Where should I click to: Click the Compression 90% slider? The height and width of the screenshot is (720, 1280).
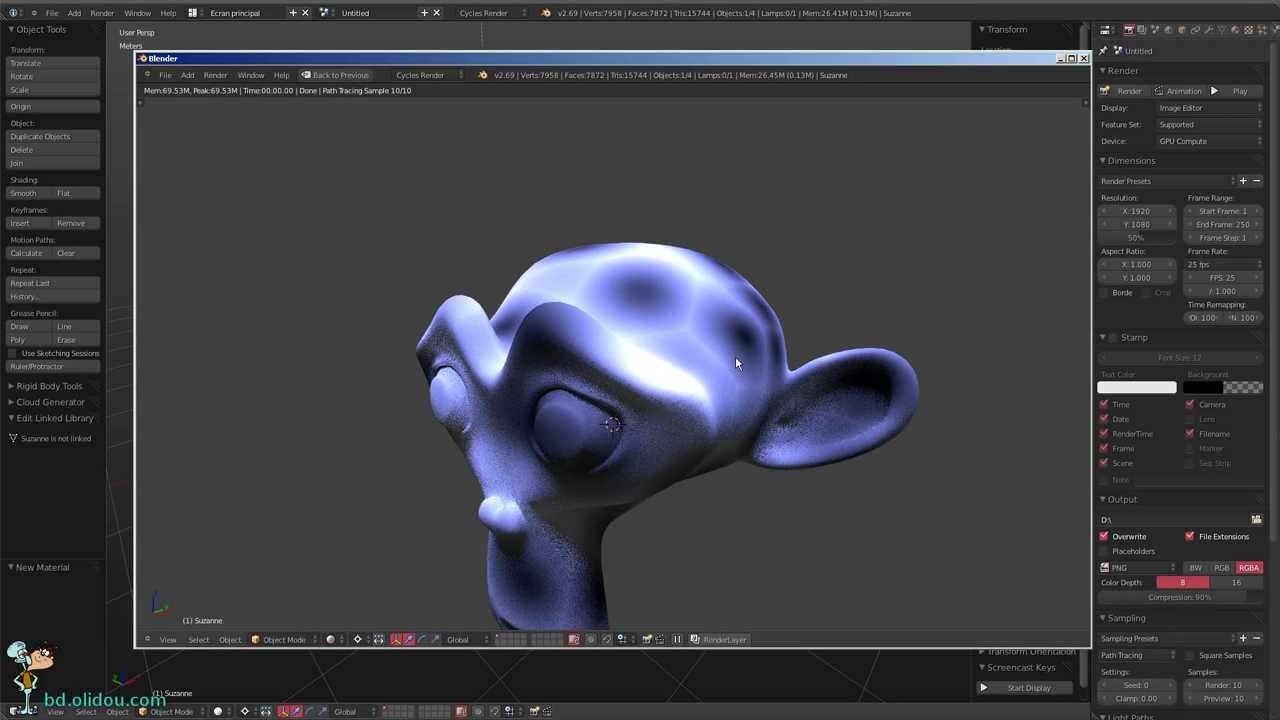click(1180, 598)
